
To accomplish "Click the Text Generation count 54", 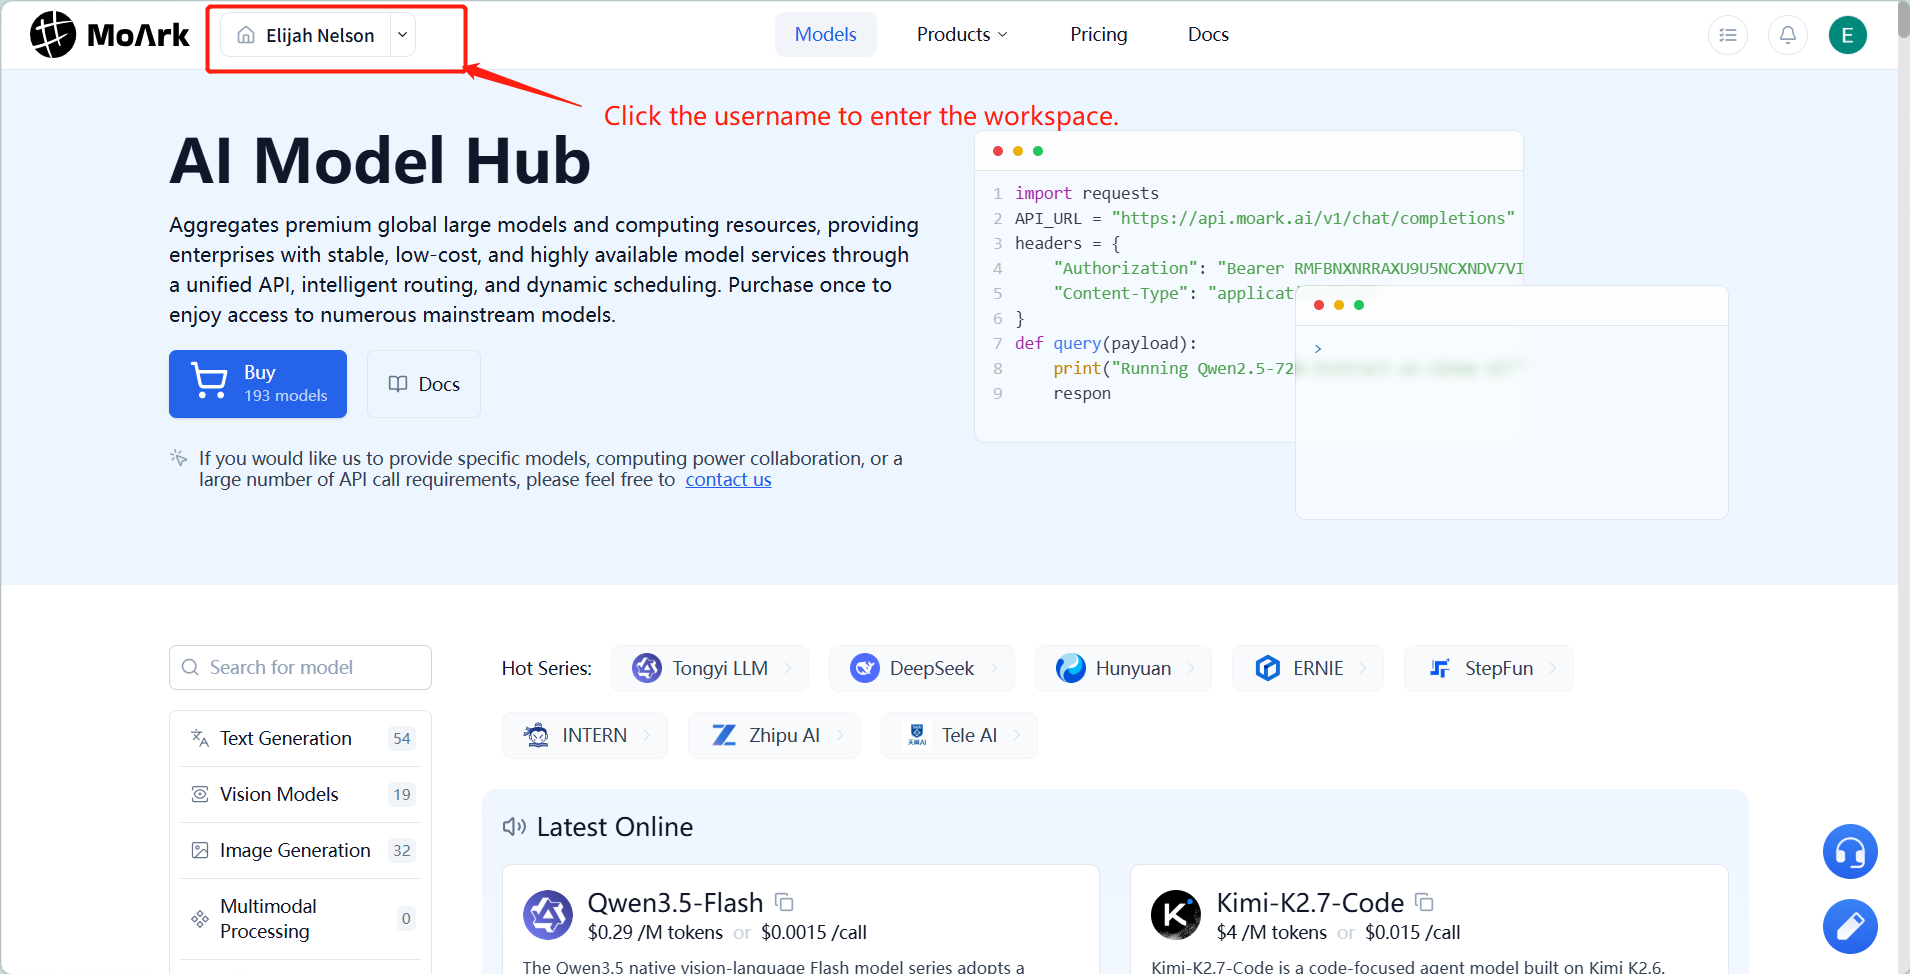I will 402,738.
